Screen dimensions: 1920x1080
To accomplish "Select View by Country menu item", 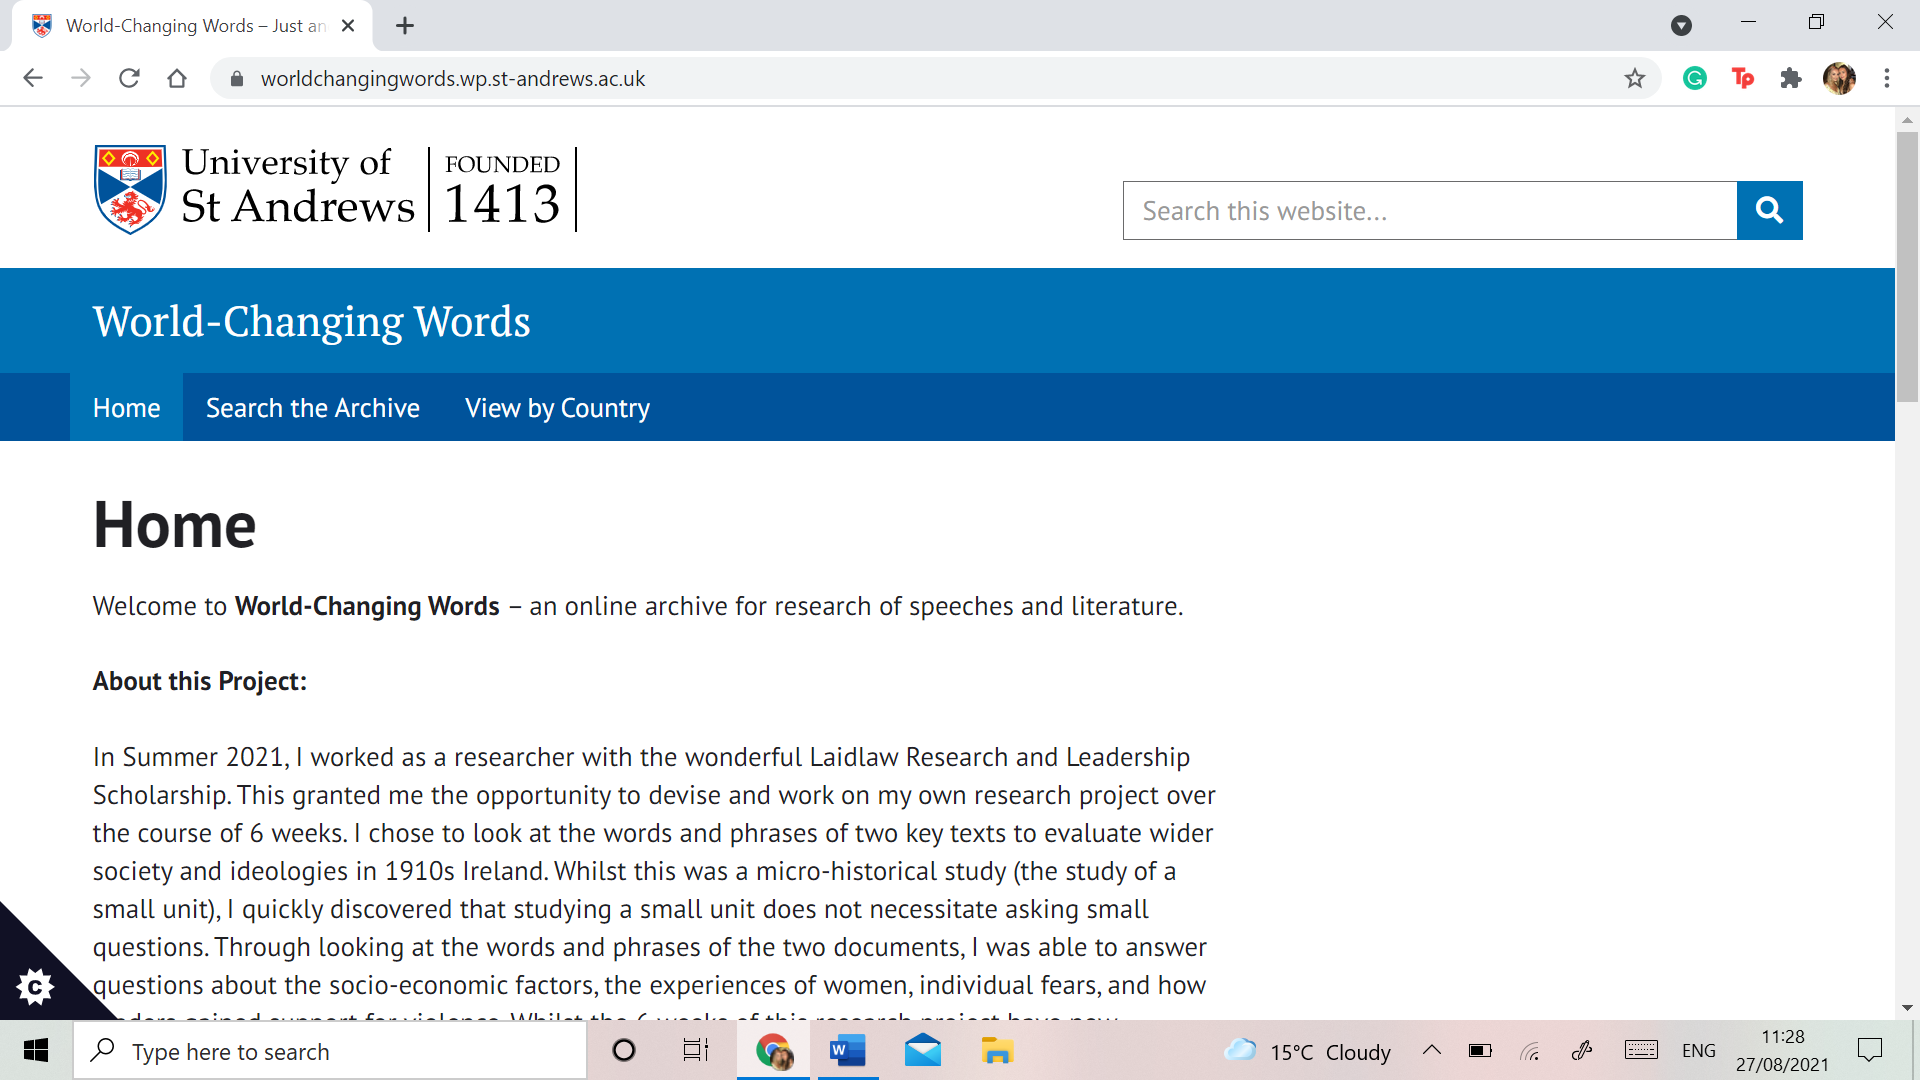I will [x=557, y=408].
